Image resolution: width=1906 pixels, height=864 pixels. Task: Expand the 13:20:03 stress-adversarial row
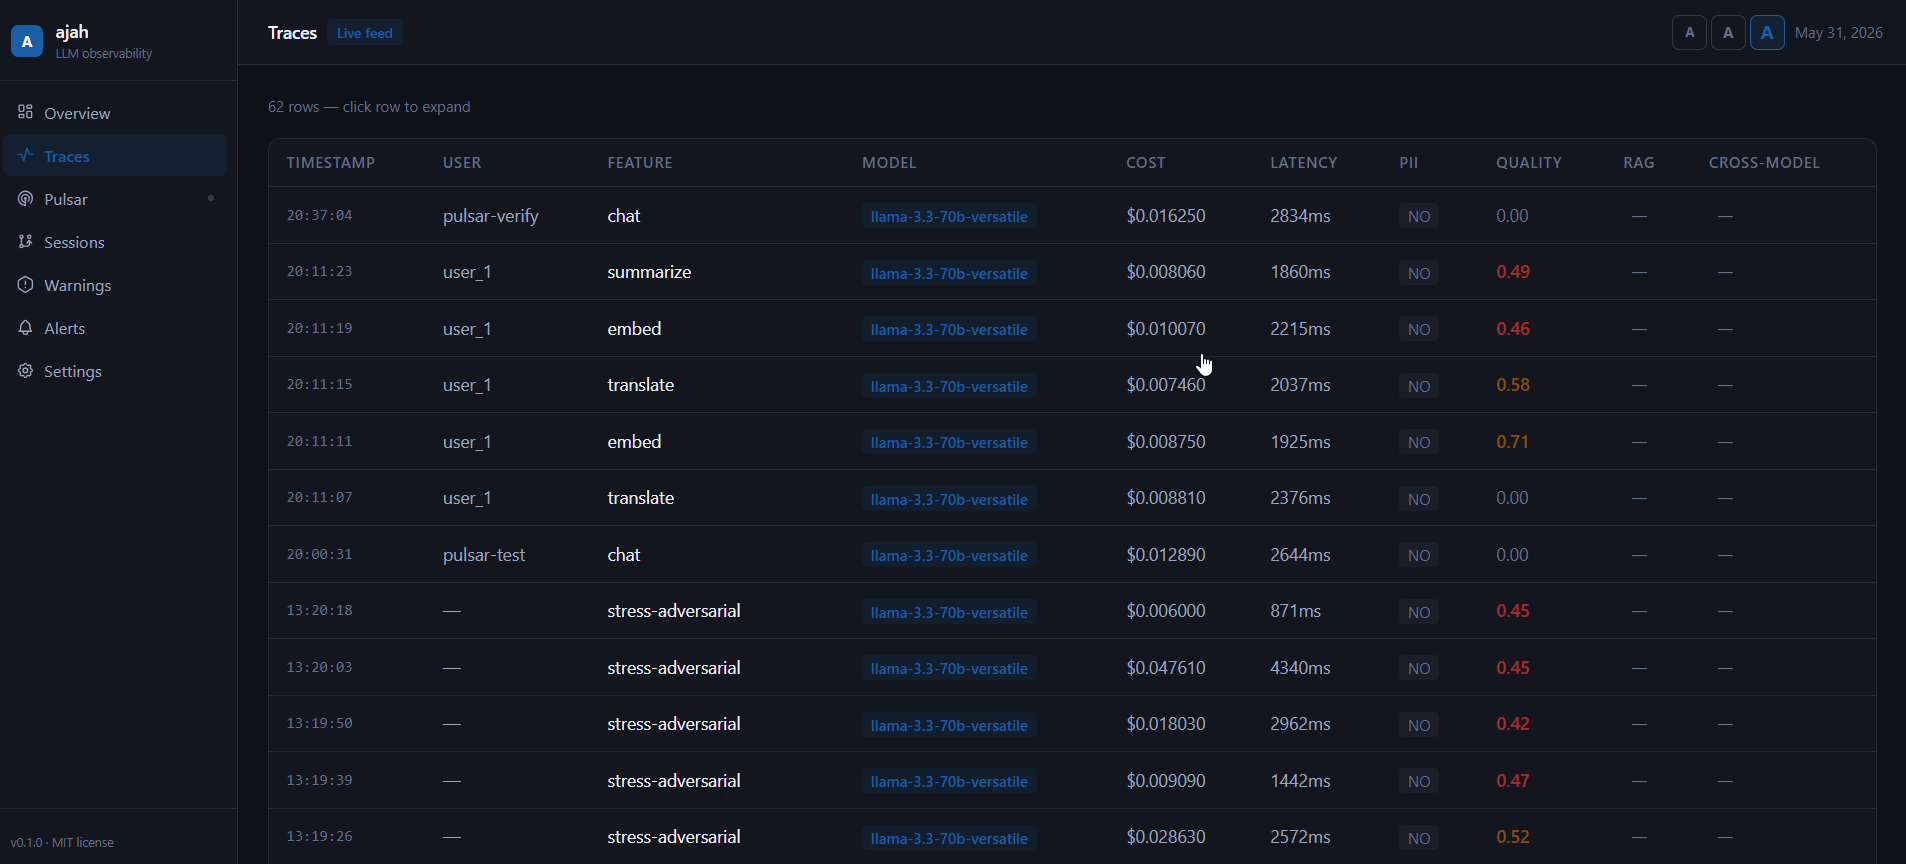1072,667
